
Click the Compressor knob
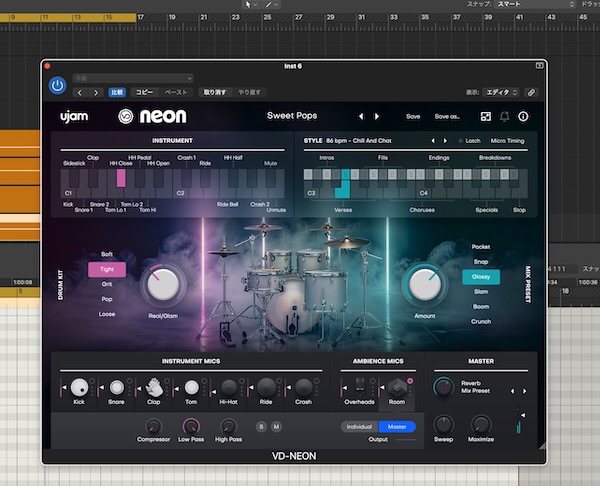pos(153,426)
